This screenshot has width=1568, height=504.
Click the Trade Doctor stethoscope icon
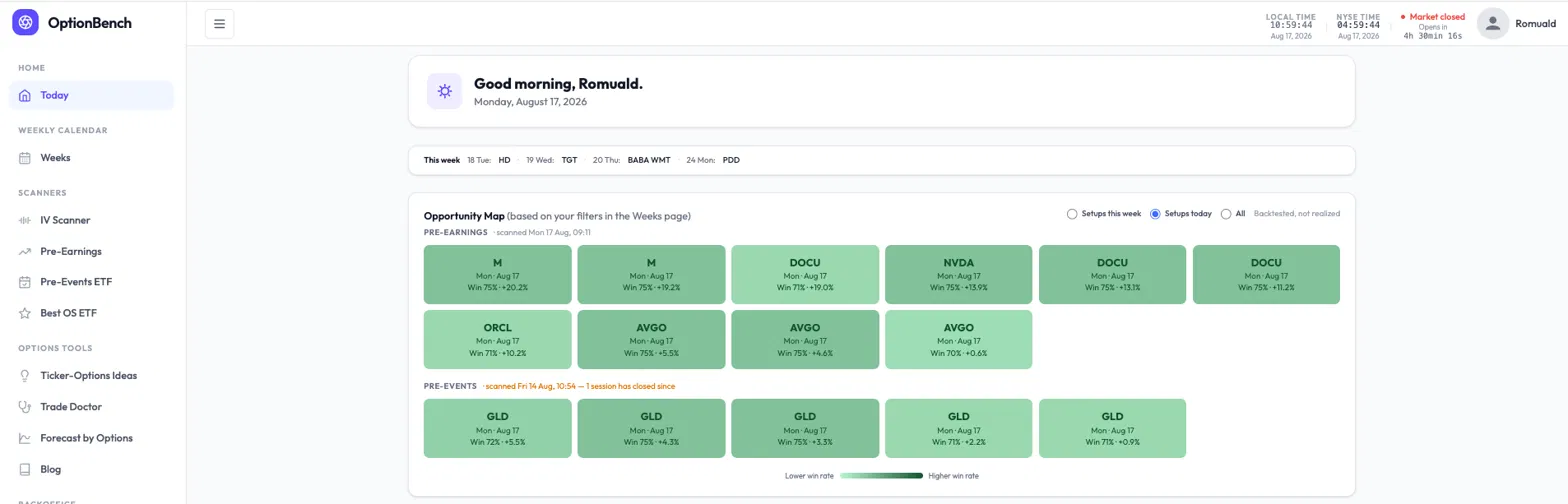pos(25,407)
